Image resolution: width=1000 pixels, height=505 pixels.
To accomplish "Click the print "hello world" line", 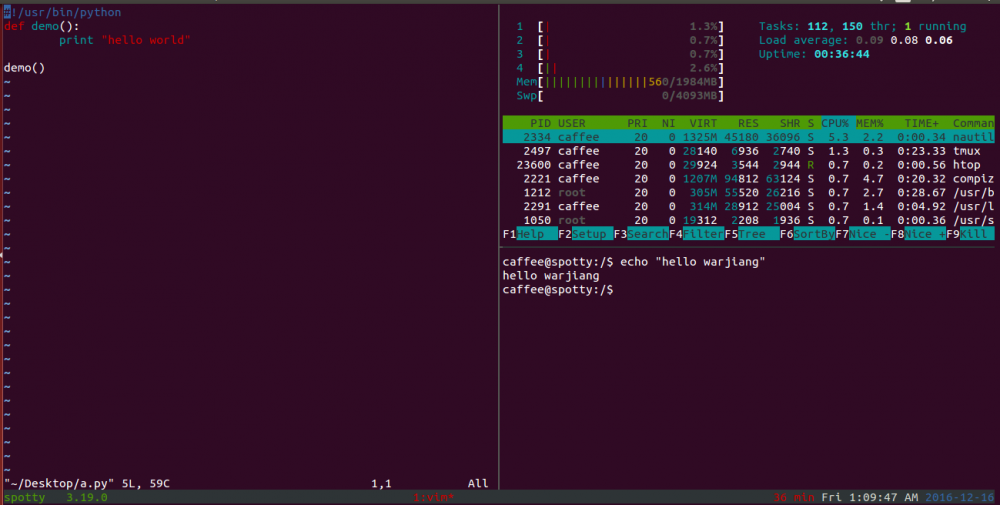I will pos(125,40).
